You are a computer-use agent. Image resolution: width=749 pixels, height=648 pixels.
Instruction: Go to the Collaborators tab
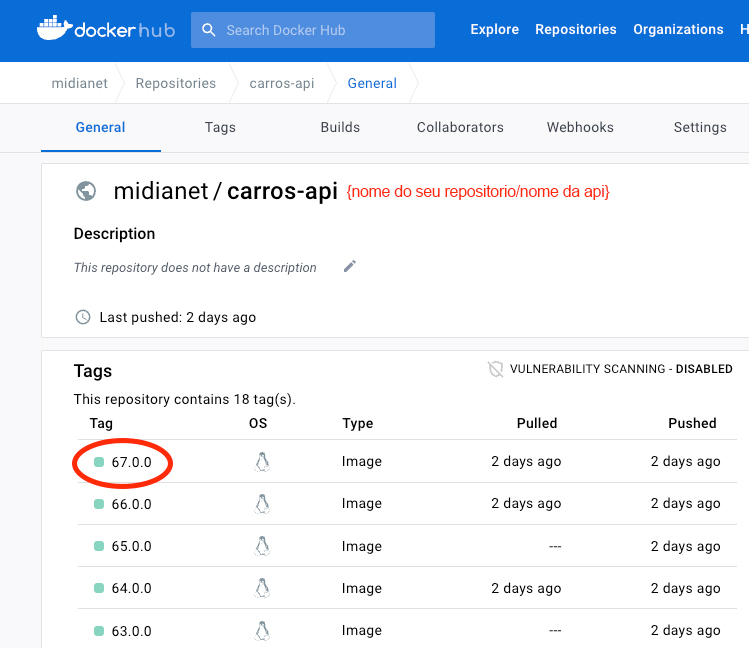click(x=460, y=127)
